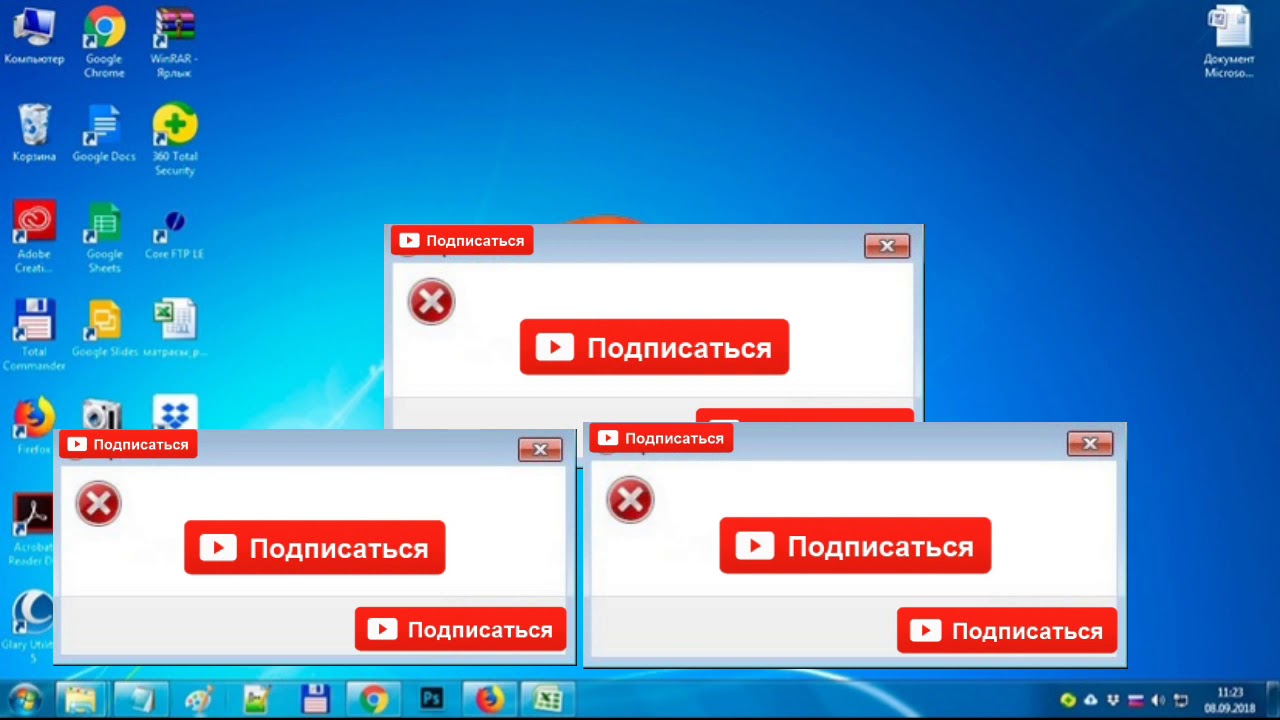
Task: Open the clock showing 11:23 in the taskbar
Action: (x=1230, y=700)
